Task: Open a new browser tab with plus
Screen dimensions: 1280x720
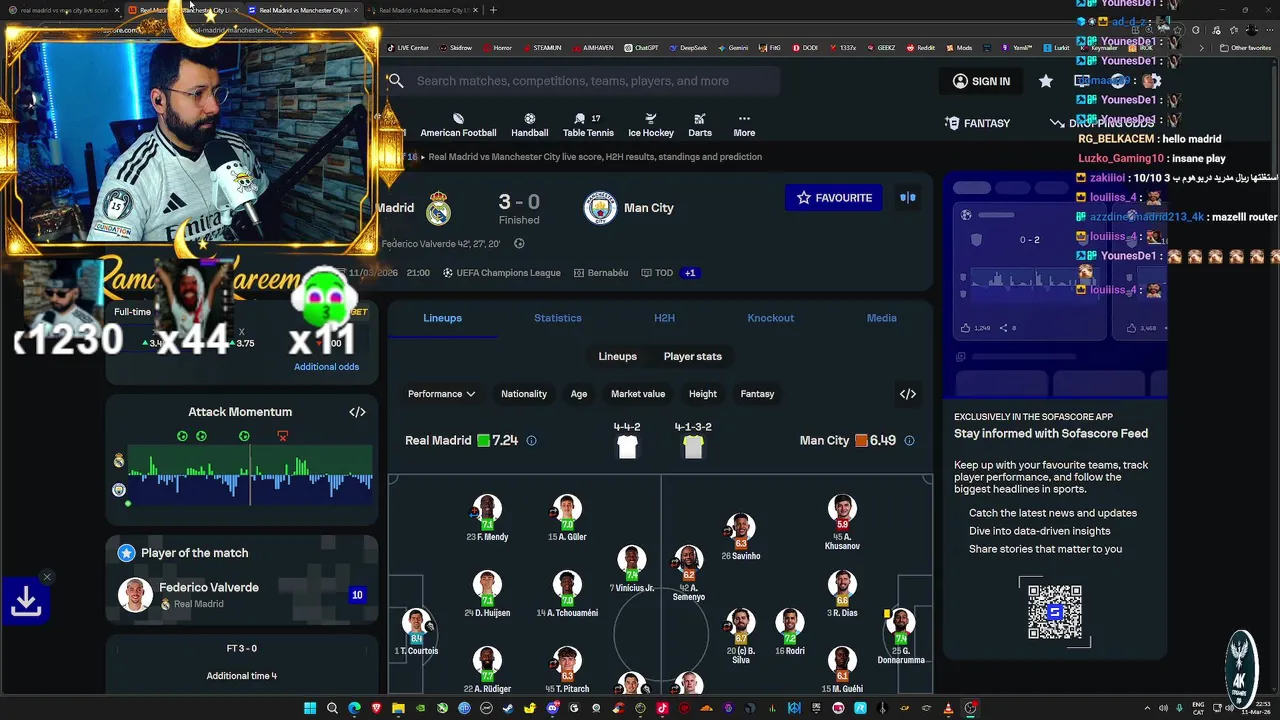Action: tap(493, 10)
